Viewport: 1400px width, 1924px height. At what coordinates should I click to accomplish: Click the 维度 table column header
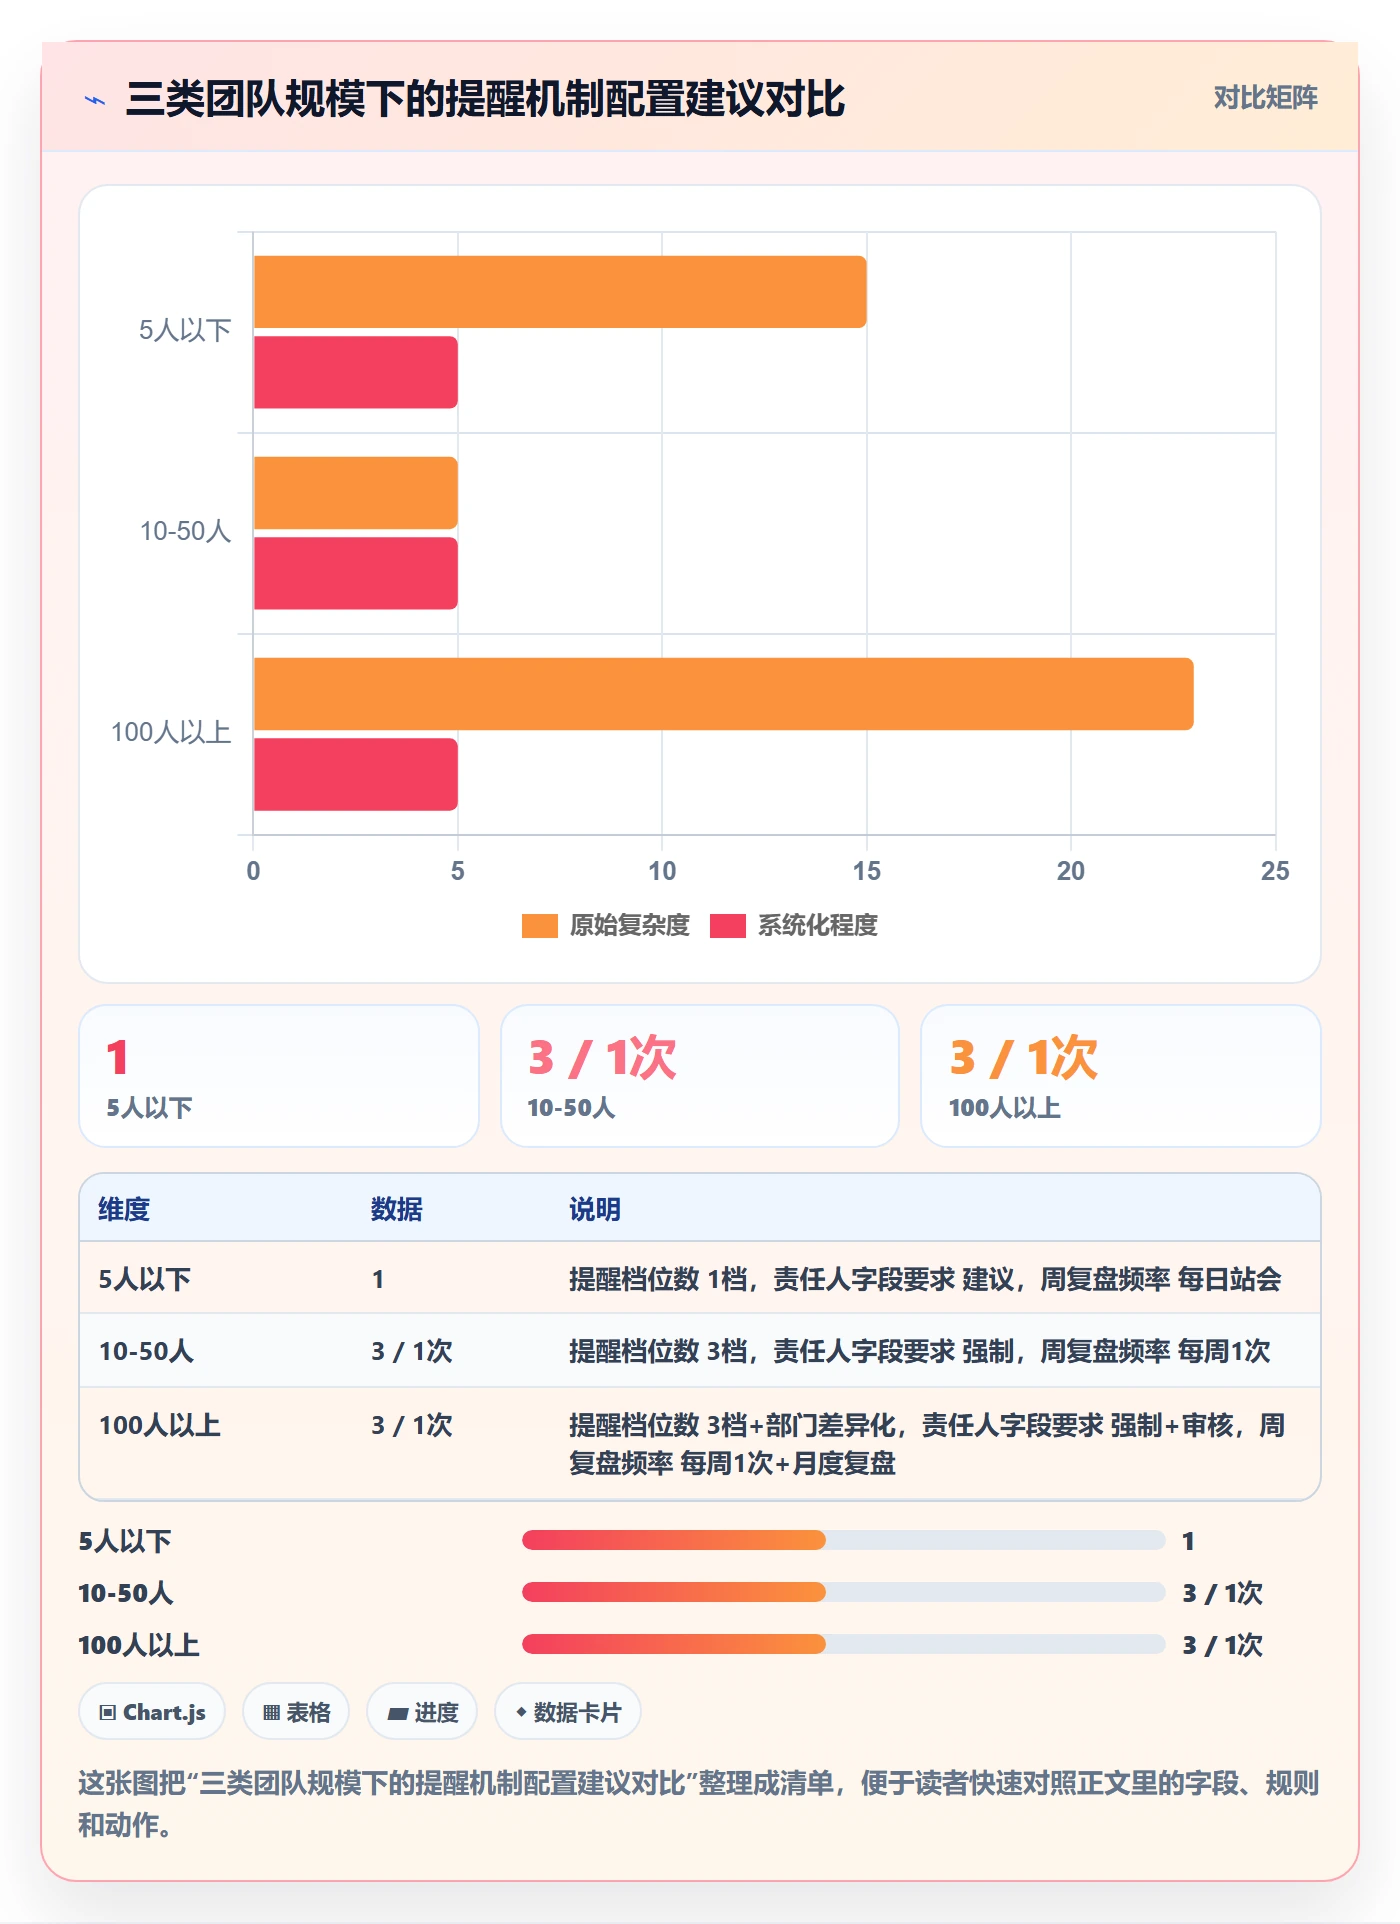coord(124,1209)
